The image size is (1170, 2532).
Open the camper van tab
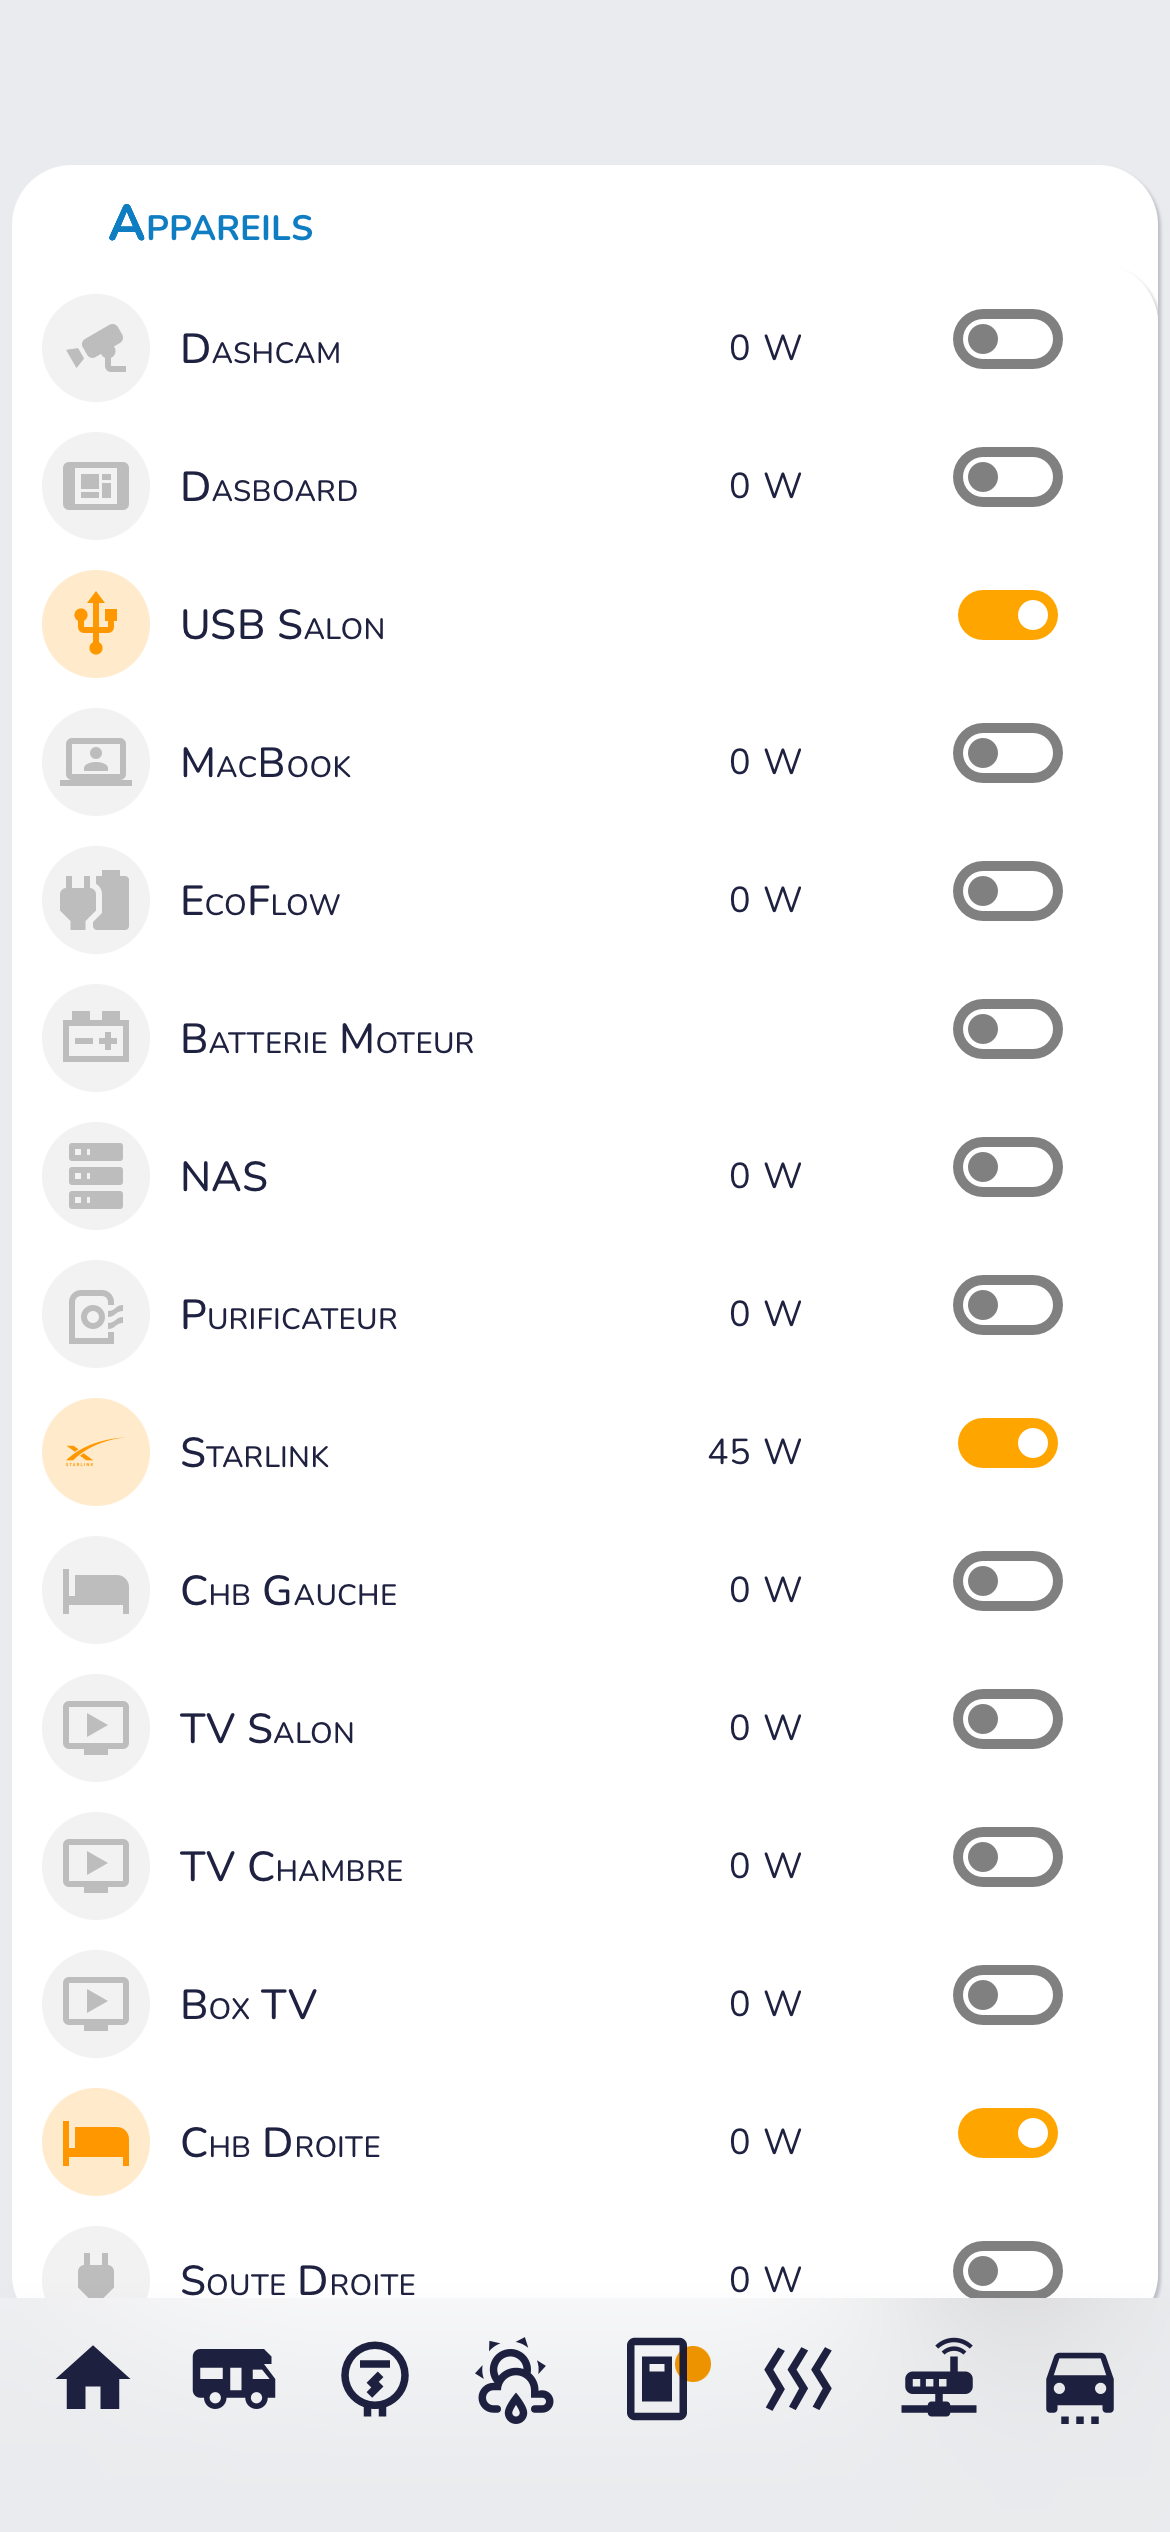[234, 2378]
